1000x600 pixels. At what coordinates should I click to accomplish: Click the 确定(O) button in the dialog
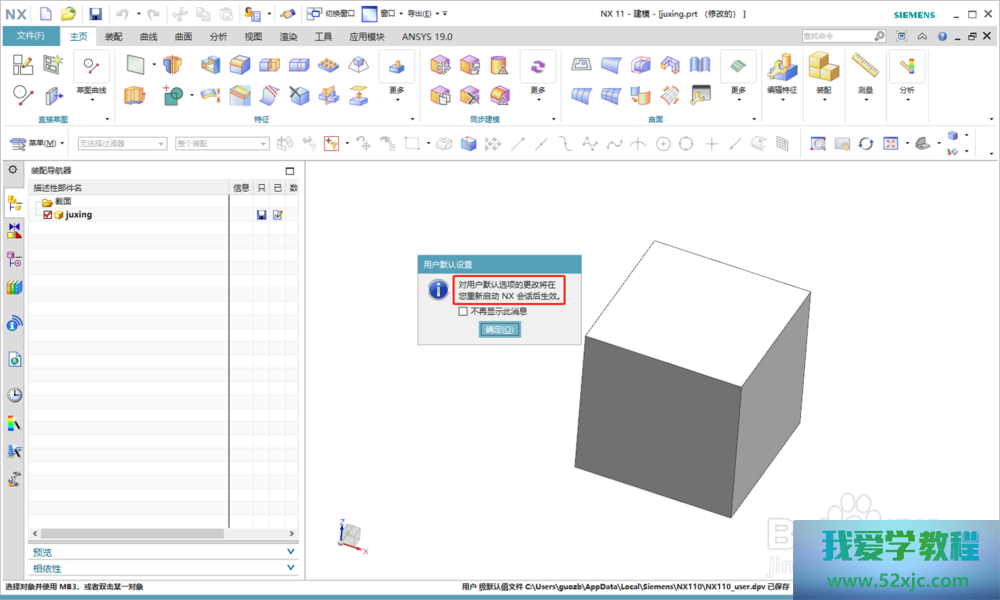[x=499, y=329]
